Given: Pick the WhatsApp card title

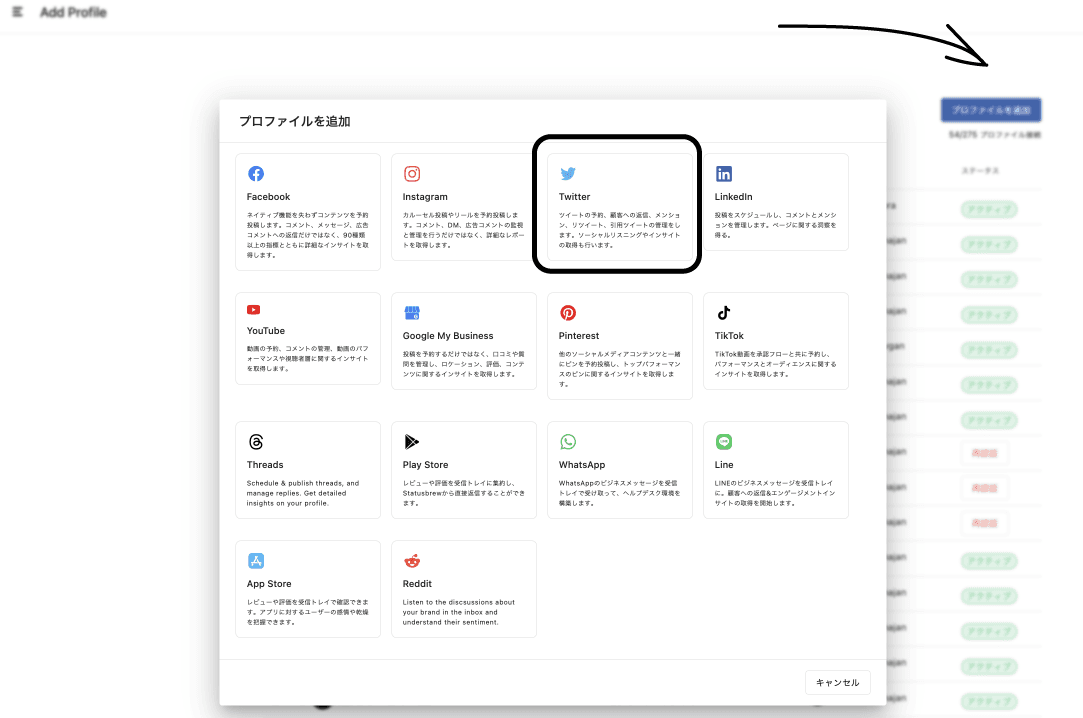Looking at the screenshot, I should [582, 465].
